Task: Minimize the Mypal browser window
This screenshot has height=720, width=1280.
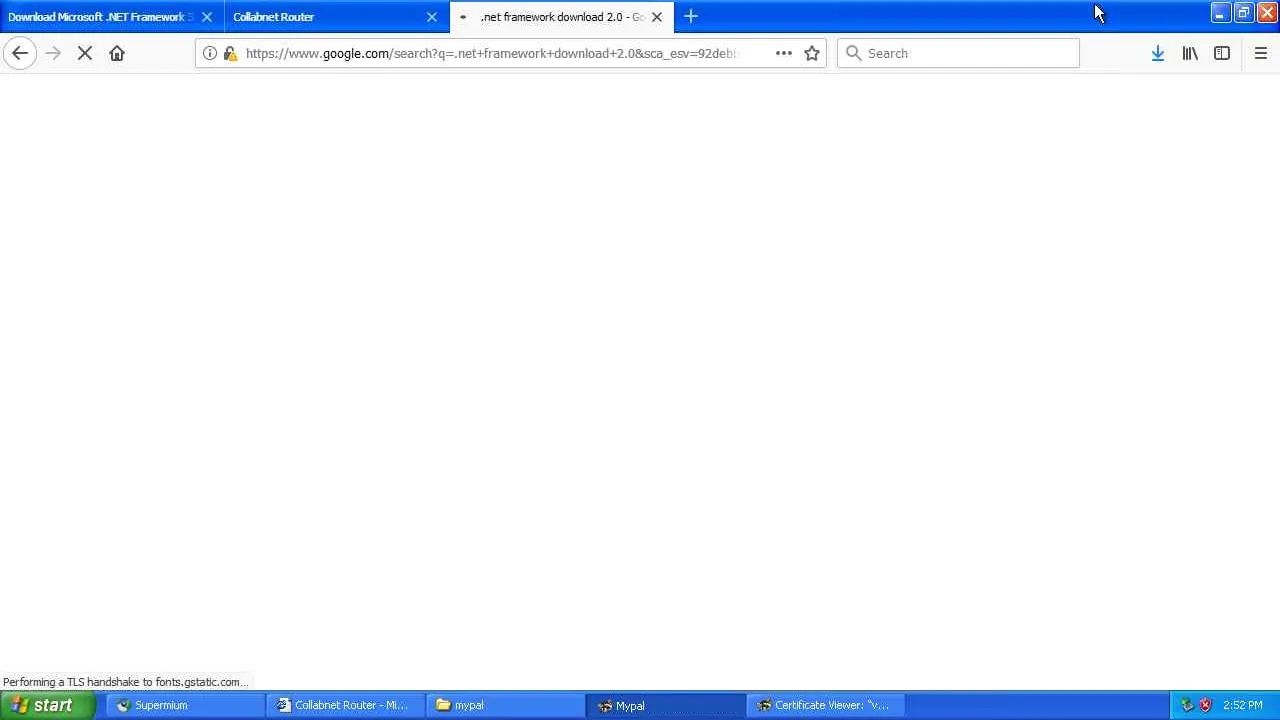Action: (1220, 13)
